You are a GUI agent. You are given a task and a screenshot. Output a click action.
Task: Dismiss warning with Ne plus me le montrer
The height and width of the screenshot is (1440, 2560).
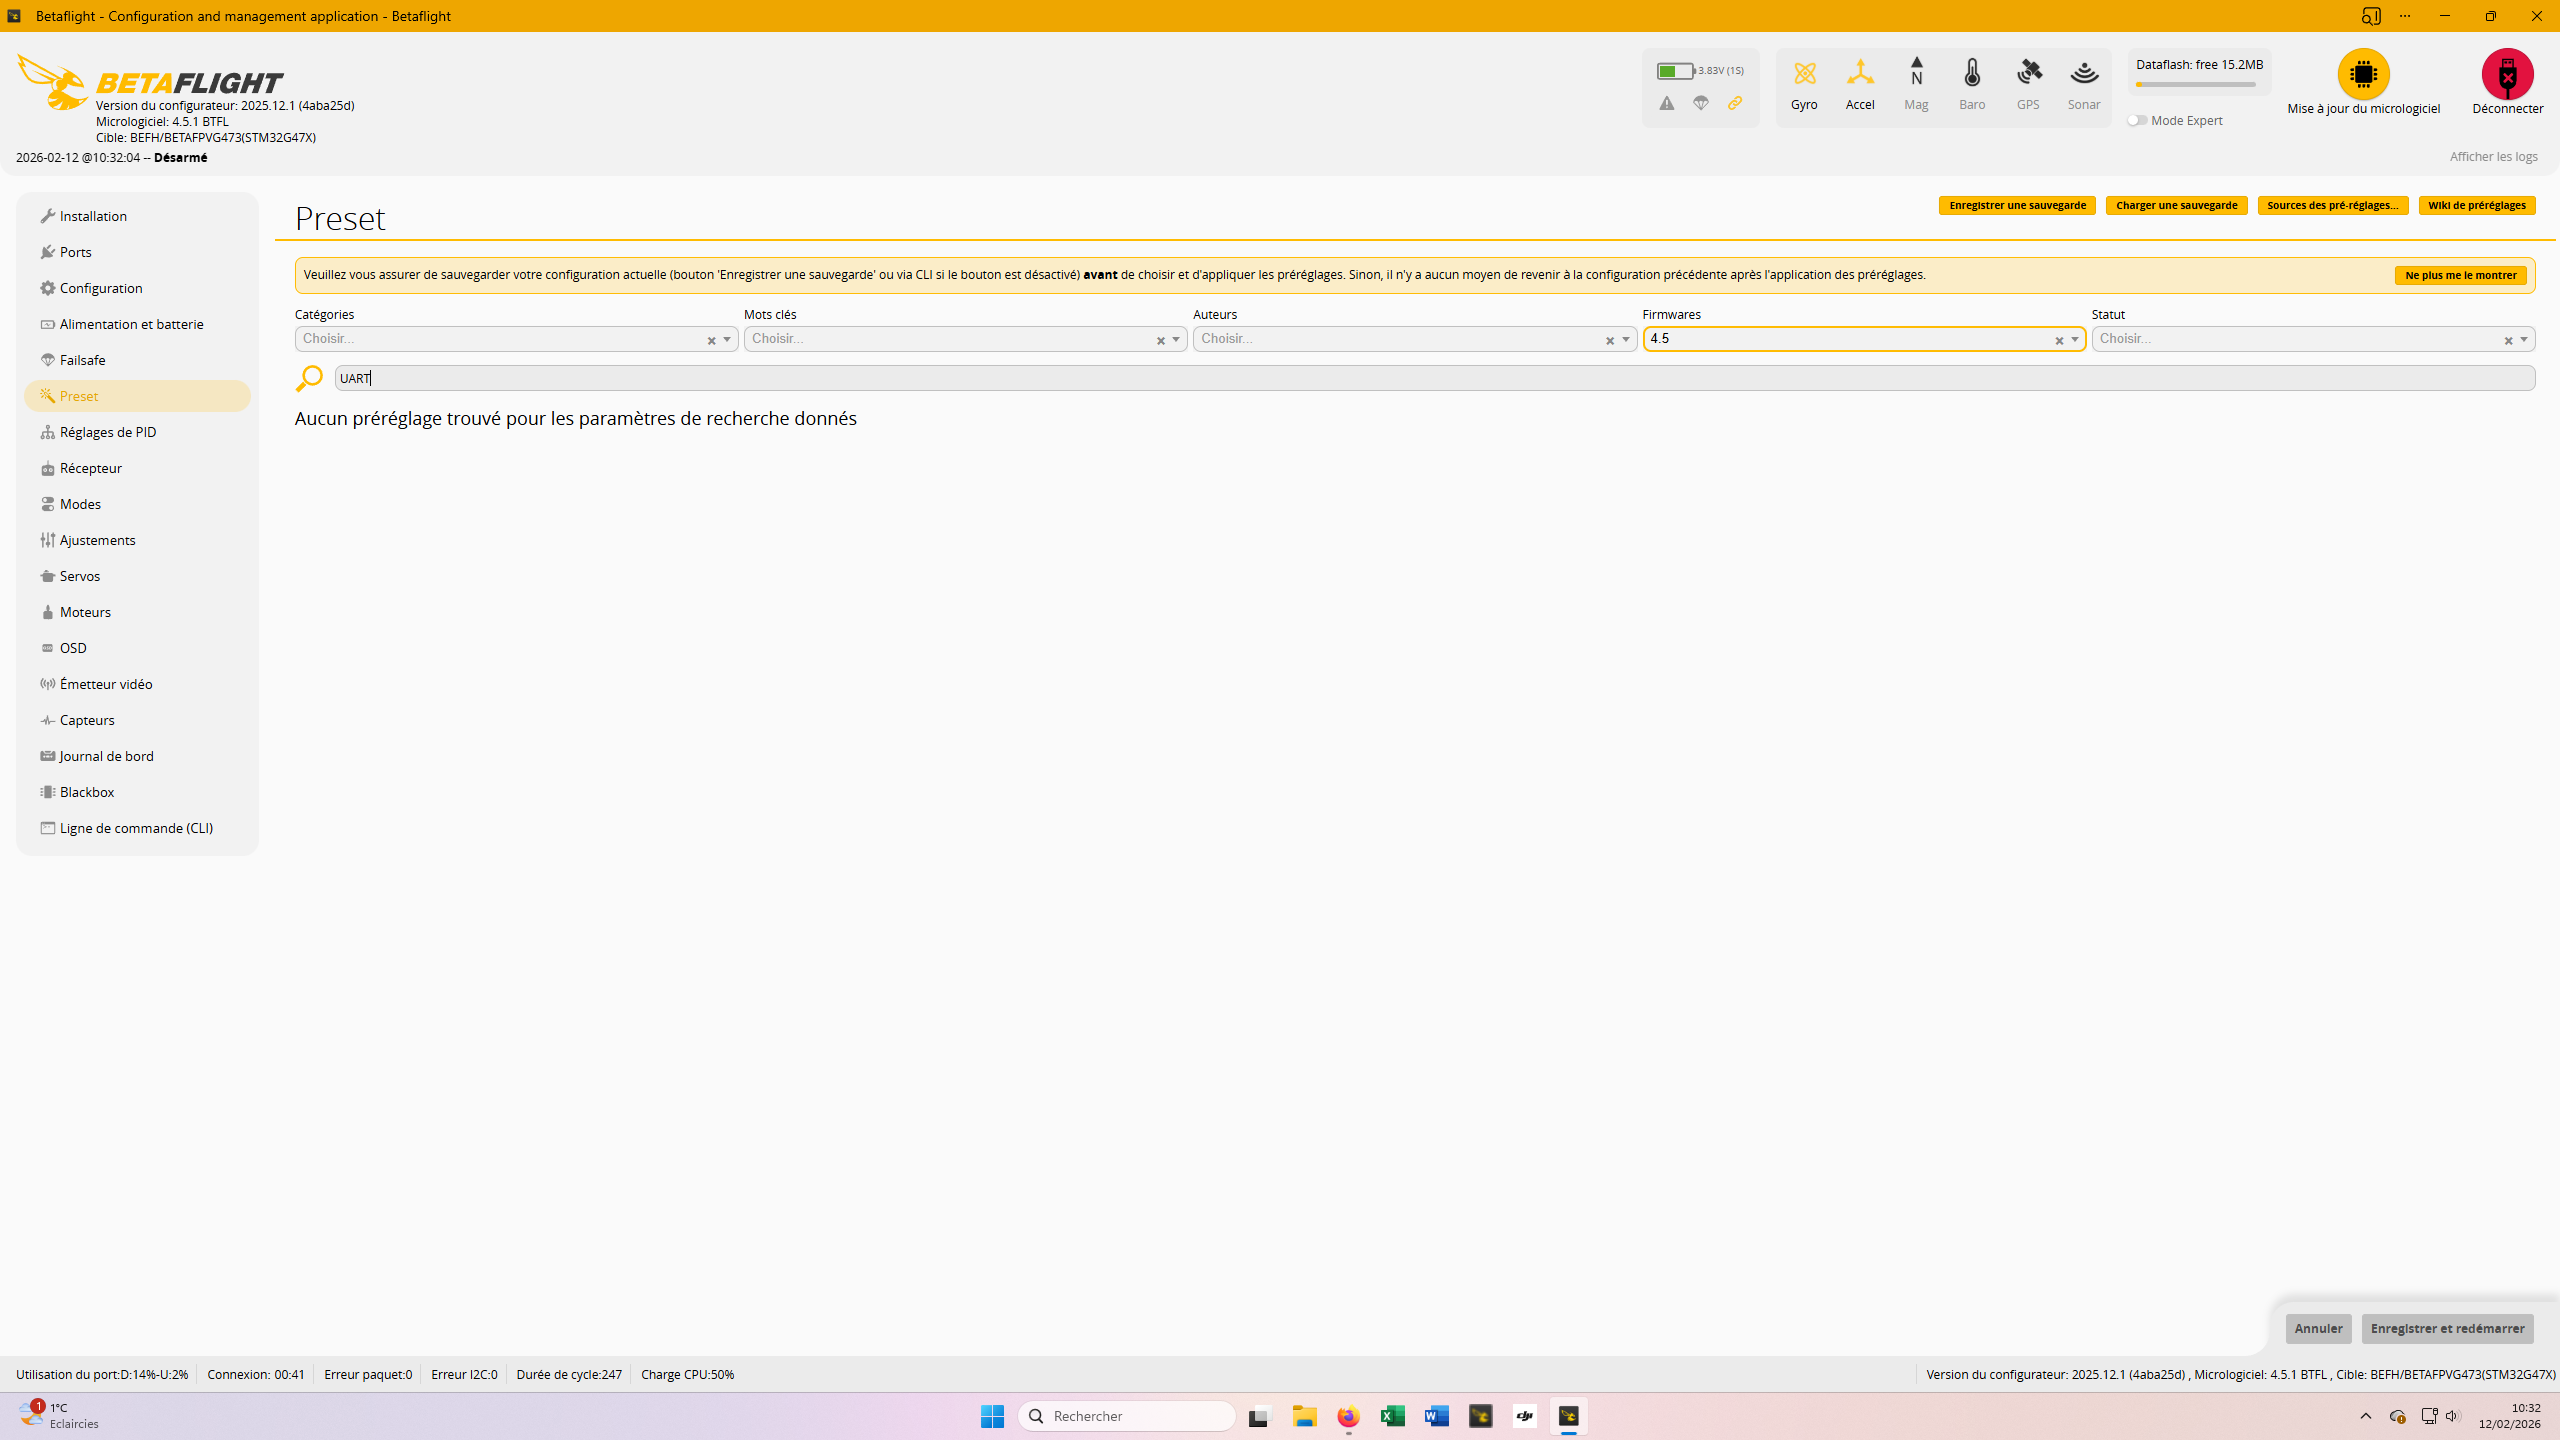click(x=2460, y=275)
